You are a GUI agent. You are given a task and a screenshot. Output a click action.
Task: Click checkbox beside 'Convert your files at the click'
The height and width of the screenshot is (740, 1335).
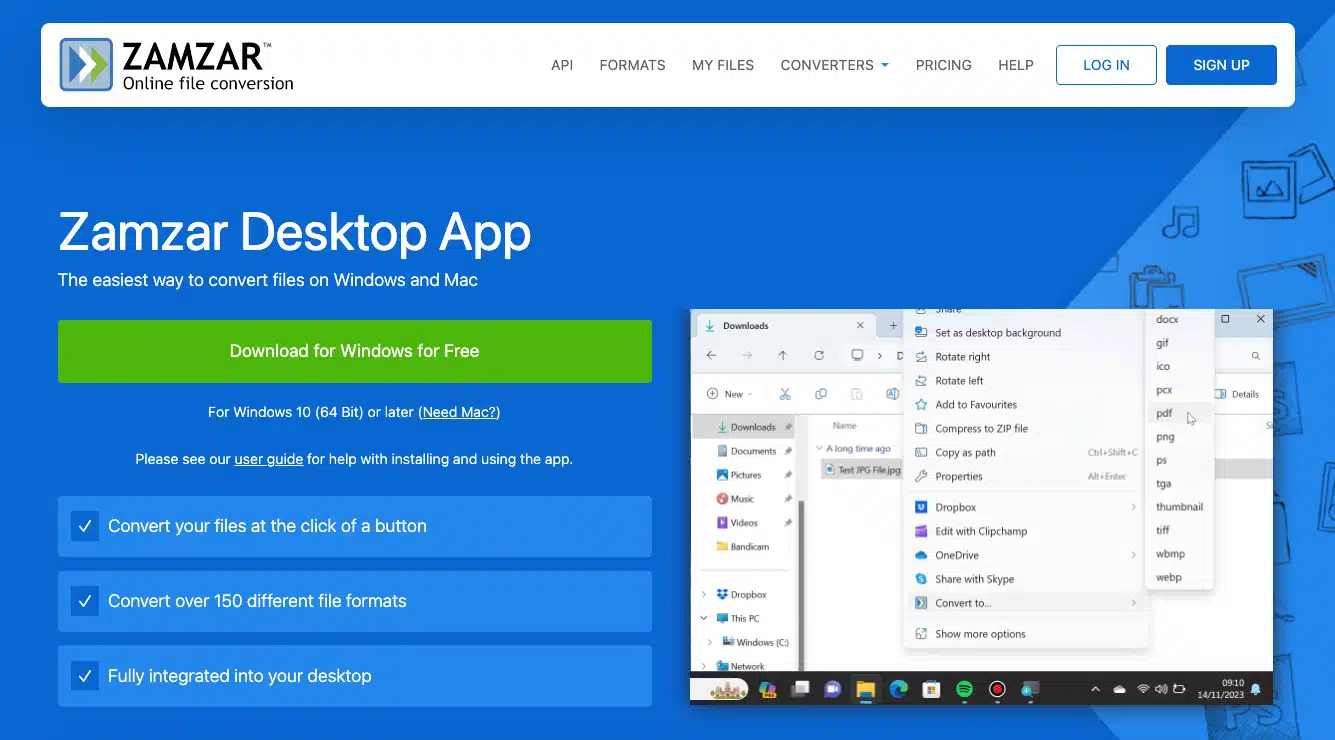pyautogui.click(x=85, y=526)
